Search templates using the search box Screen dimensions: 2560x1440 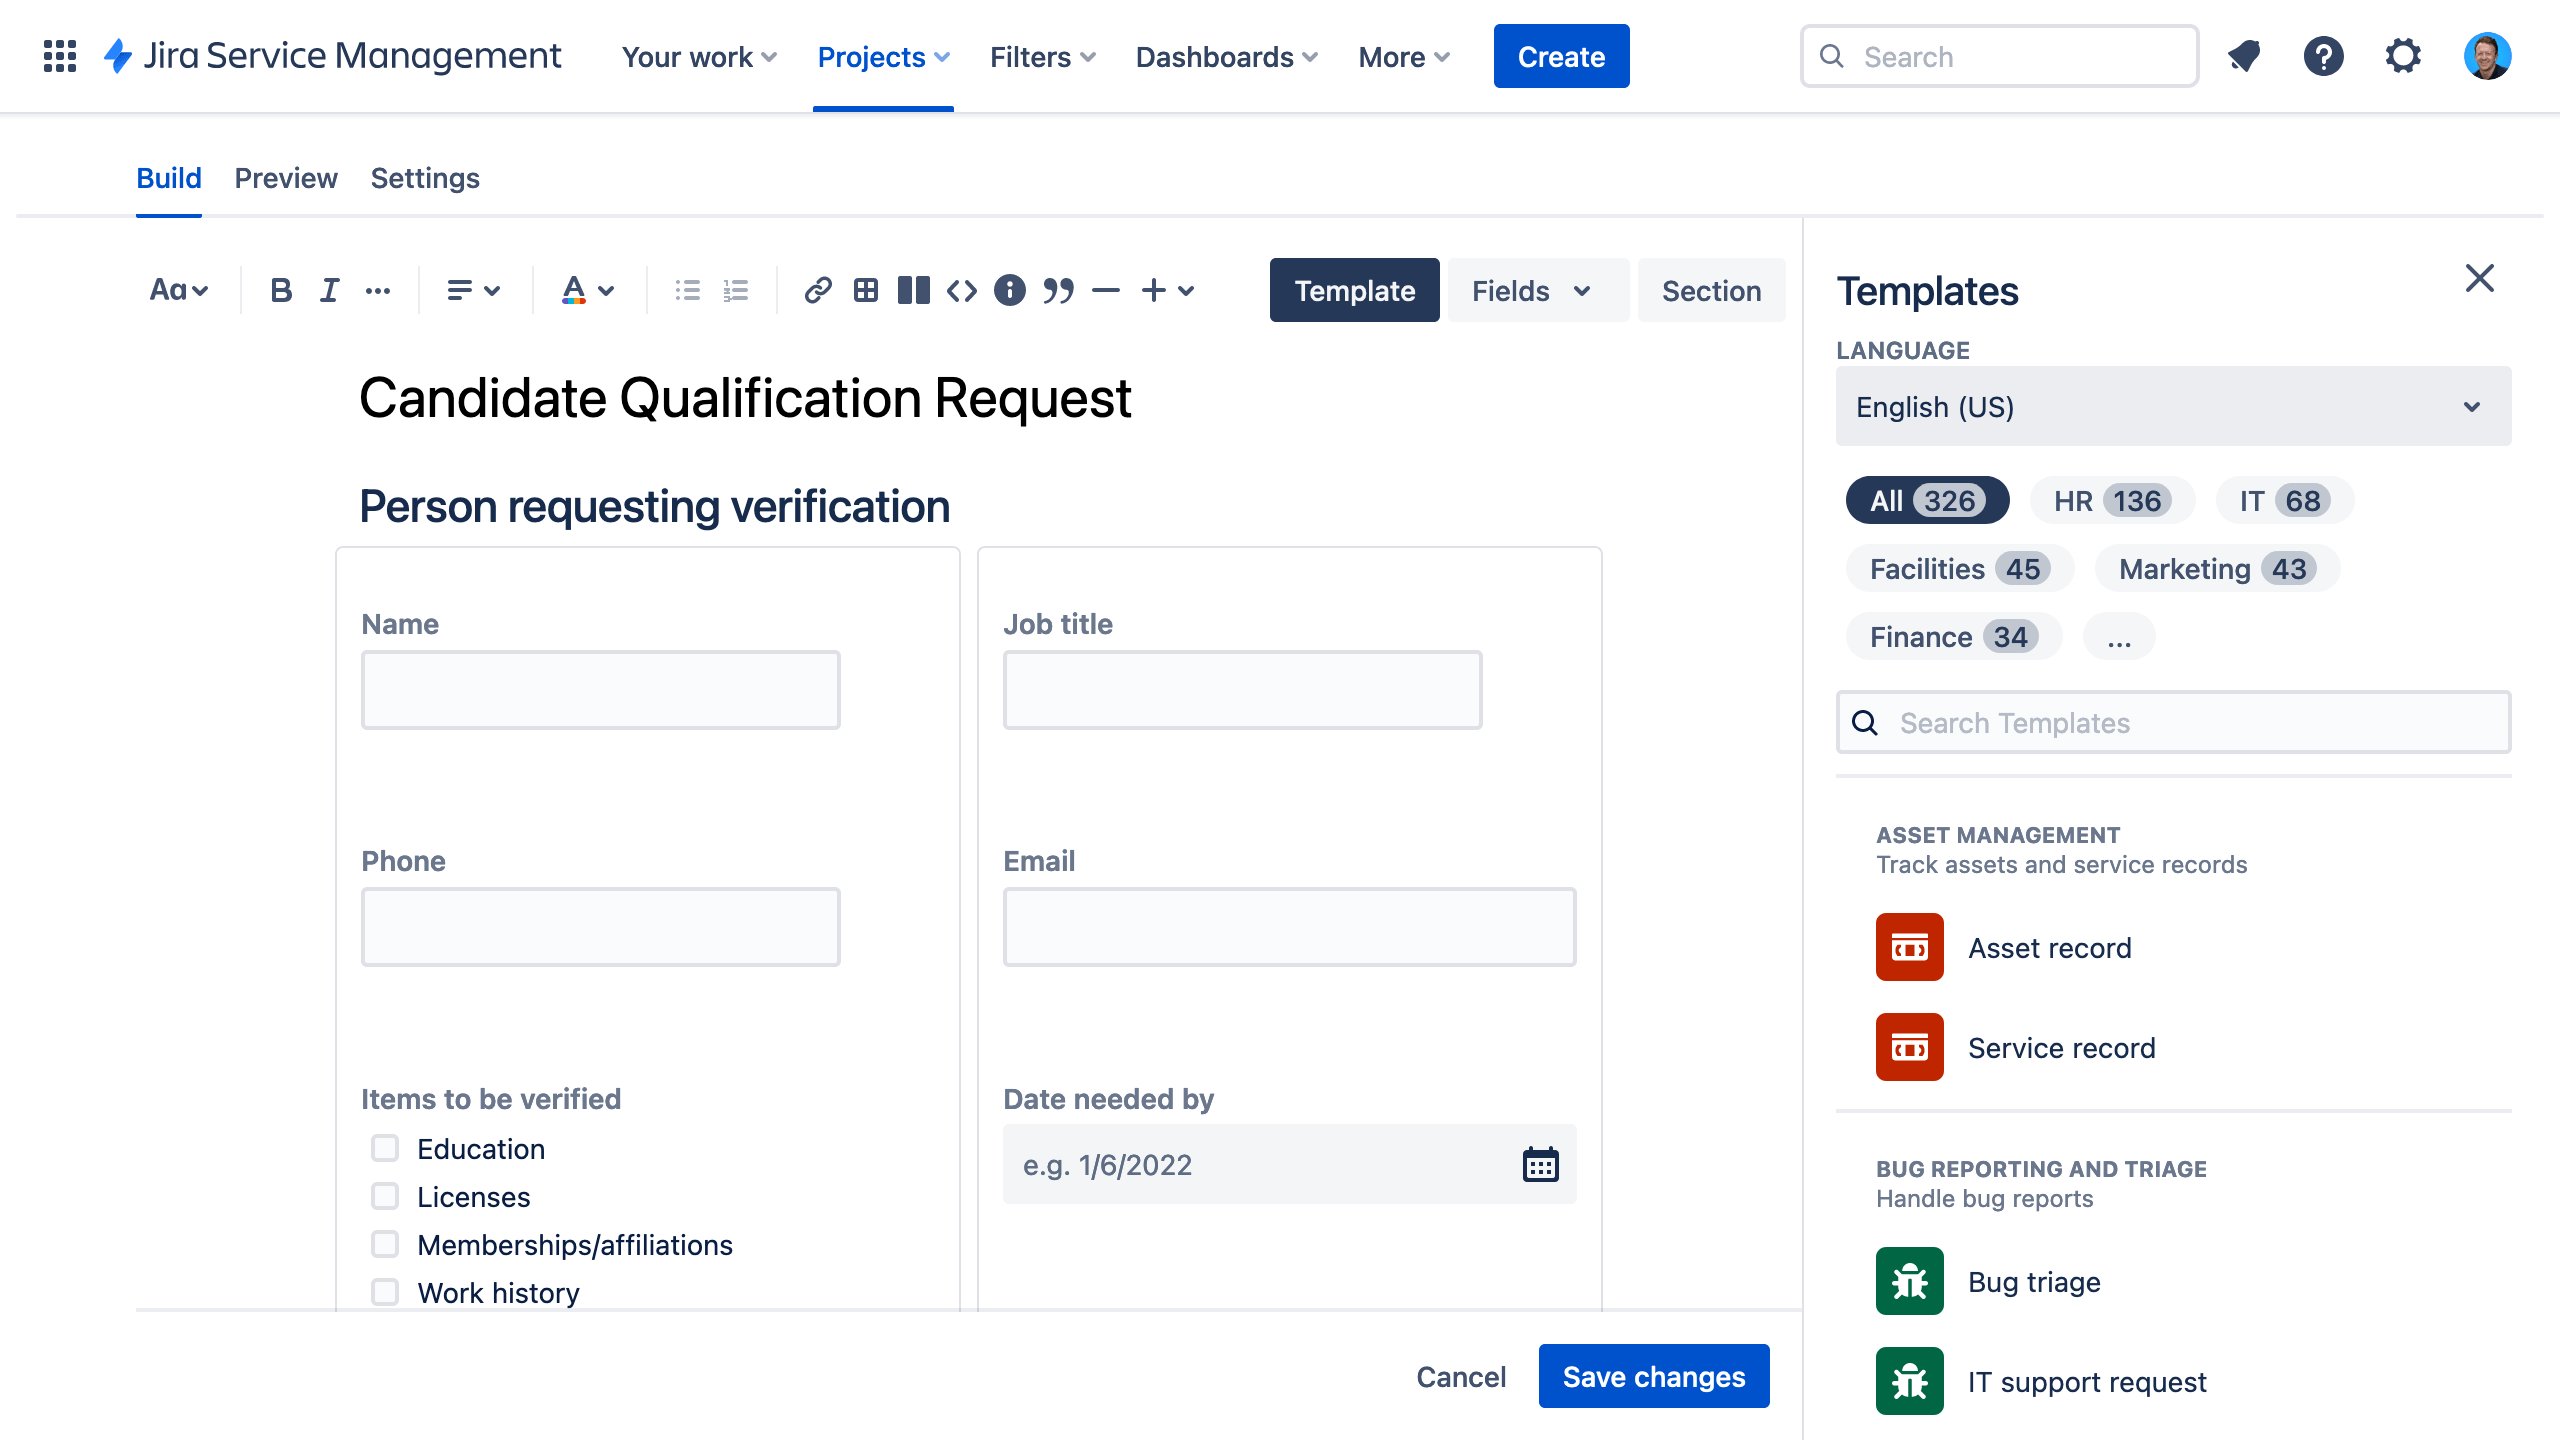point(2175,721)
